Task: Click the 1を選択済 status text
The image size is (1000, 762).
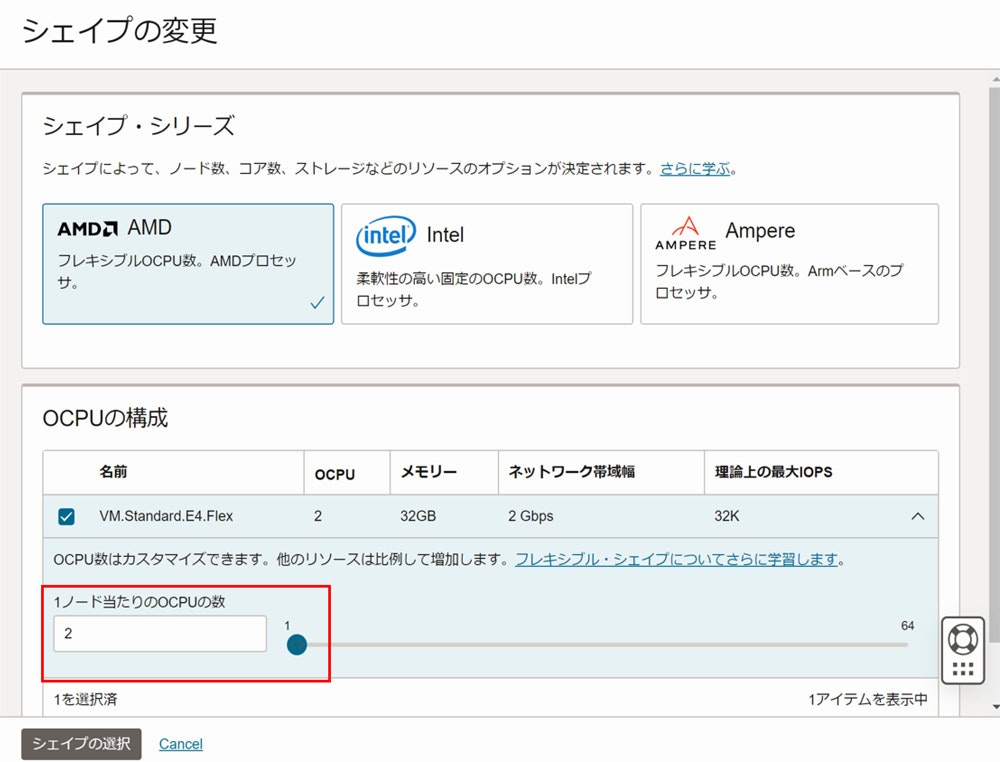Action: pyautogui.click(x=85, y=700)
